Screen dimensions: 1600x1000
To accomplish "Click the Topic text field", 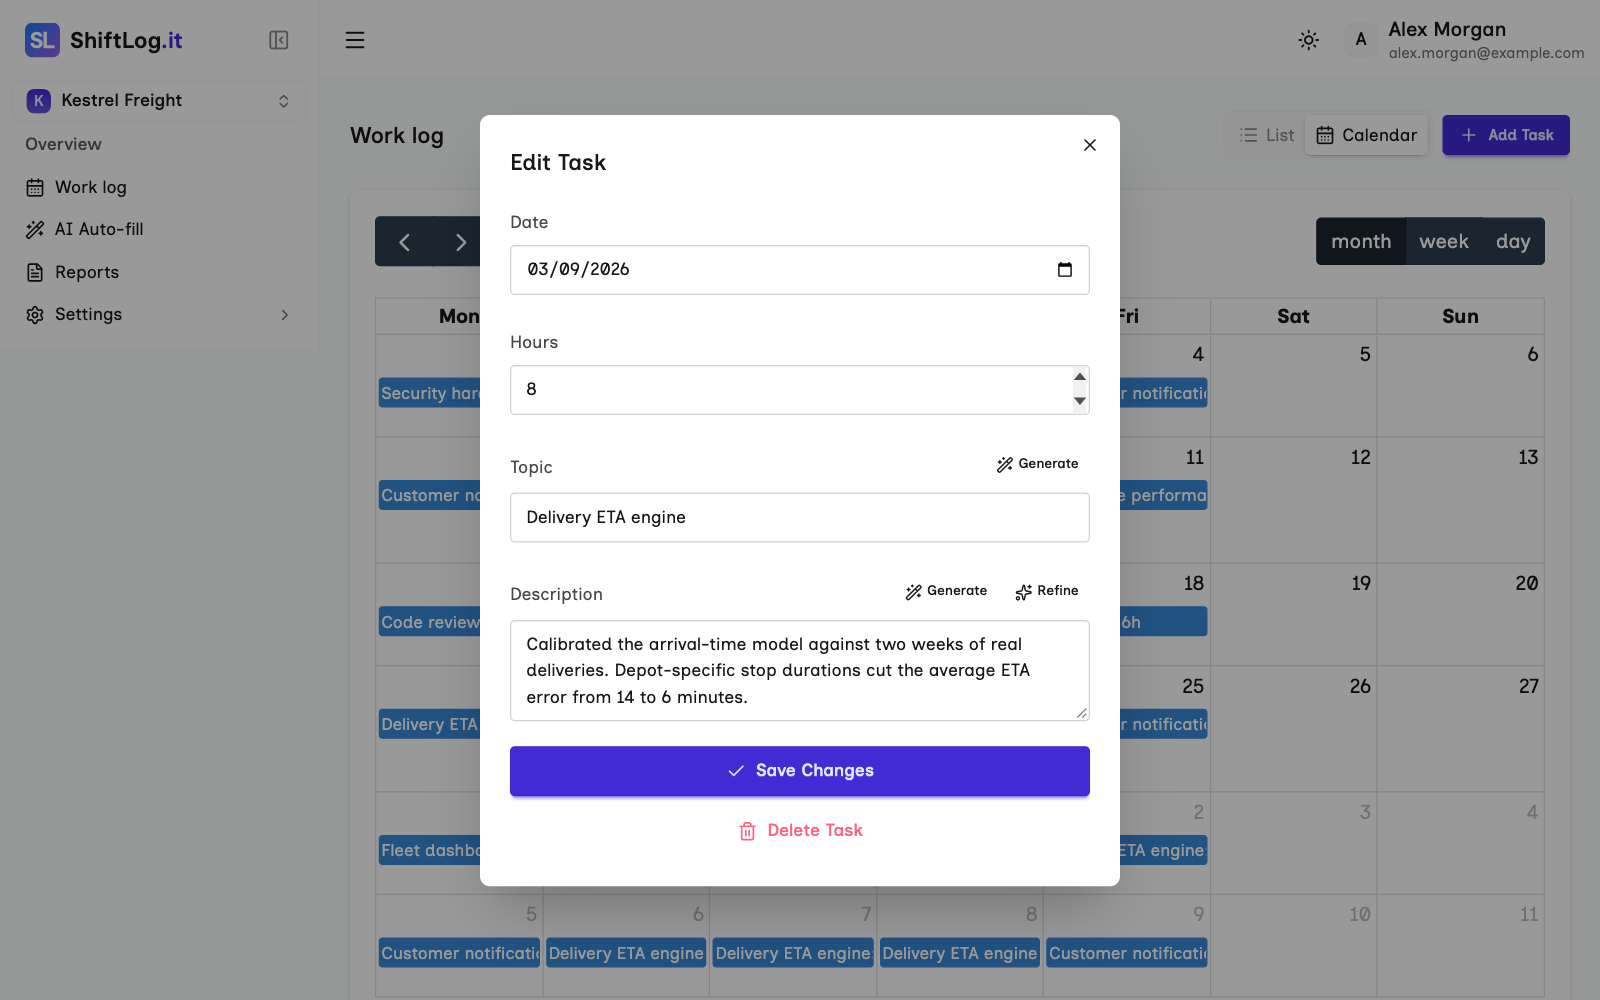I will (800, 517).
